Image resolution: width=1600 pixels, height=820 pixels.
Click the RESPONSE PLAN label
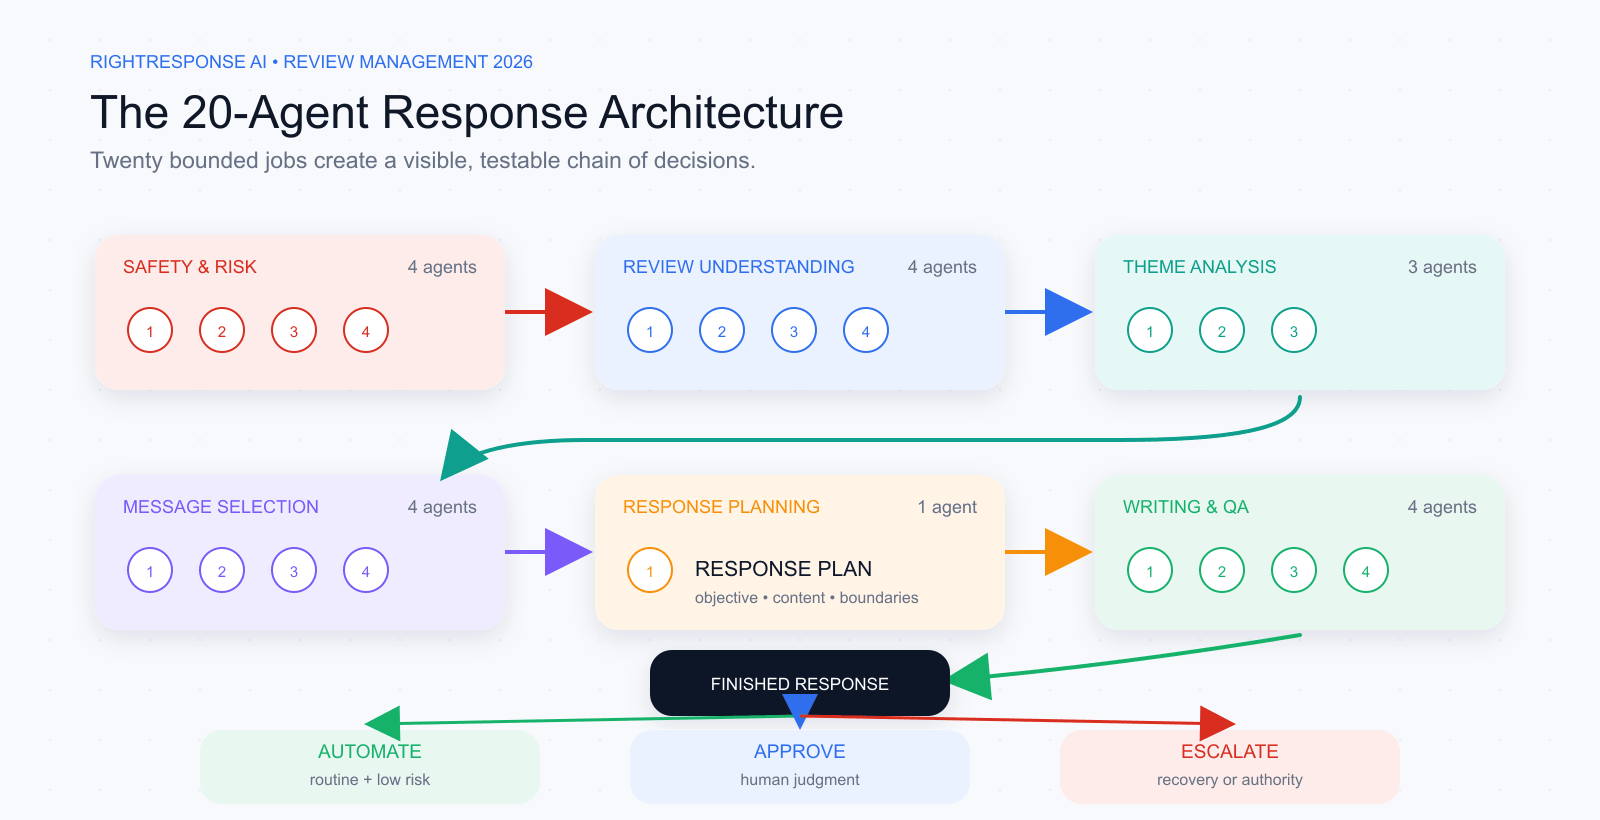coord(783,569)
